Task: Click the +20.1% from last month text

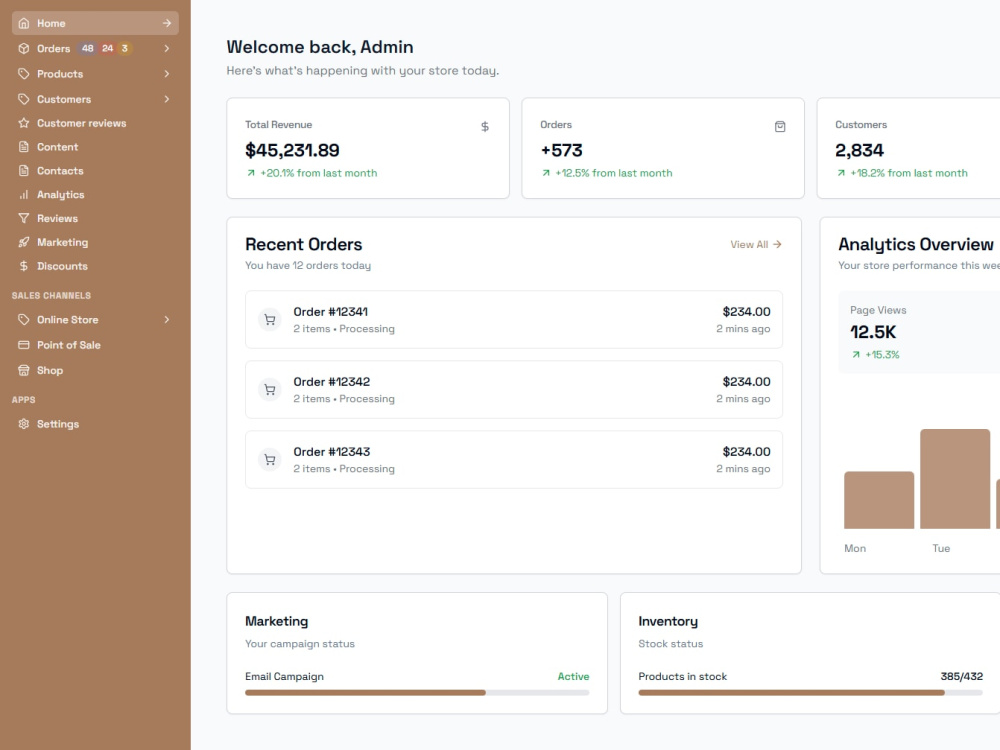Action: coord(318,173)
